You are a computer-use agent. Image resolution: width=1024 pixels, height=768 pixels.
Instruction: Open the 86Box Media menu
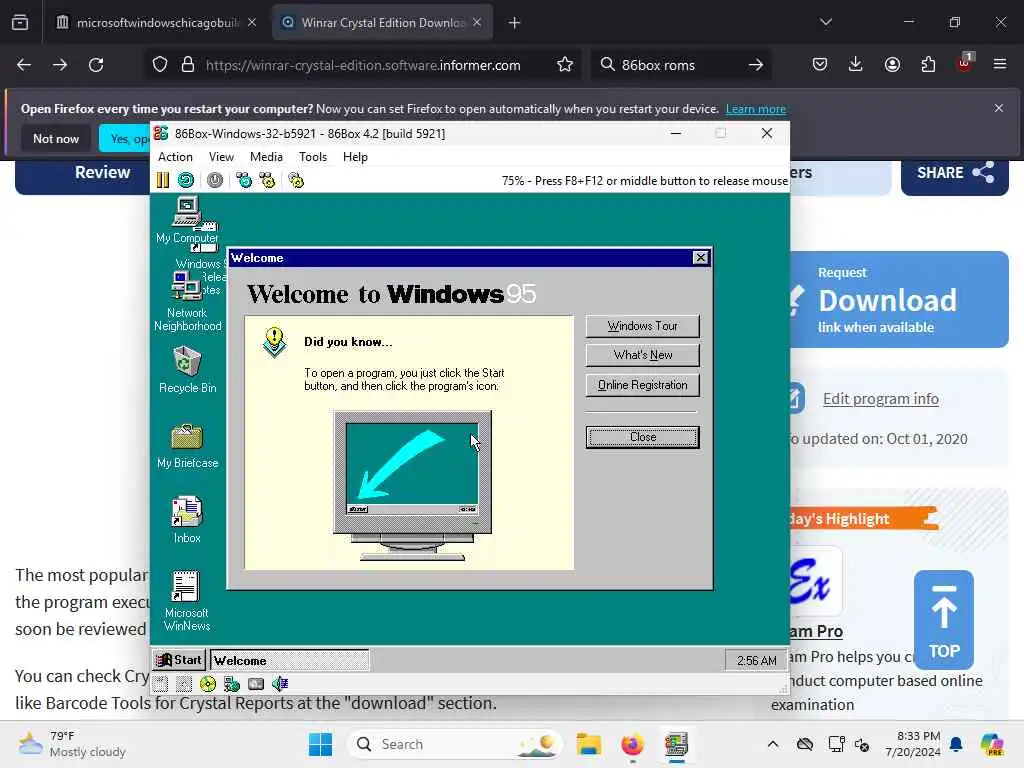click(x=266, y=157)
